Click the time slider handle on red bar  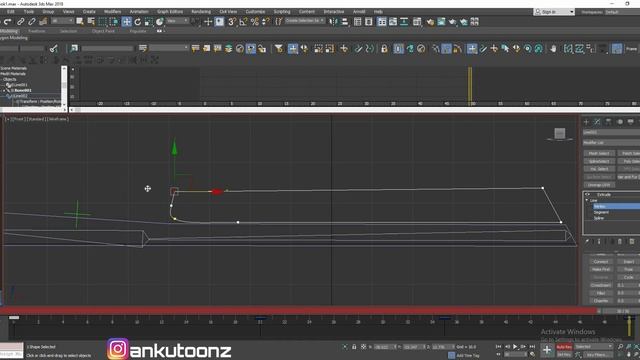point(622,311)
